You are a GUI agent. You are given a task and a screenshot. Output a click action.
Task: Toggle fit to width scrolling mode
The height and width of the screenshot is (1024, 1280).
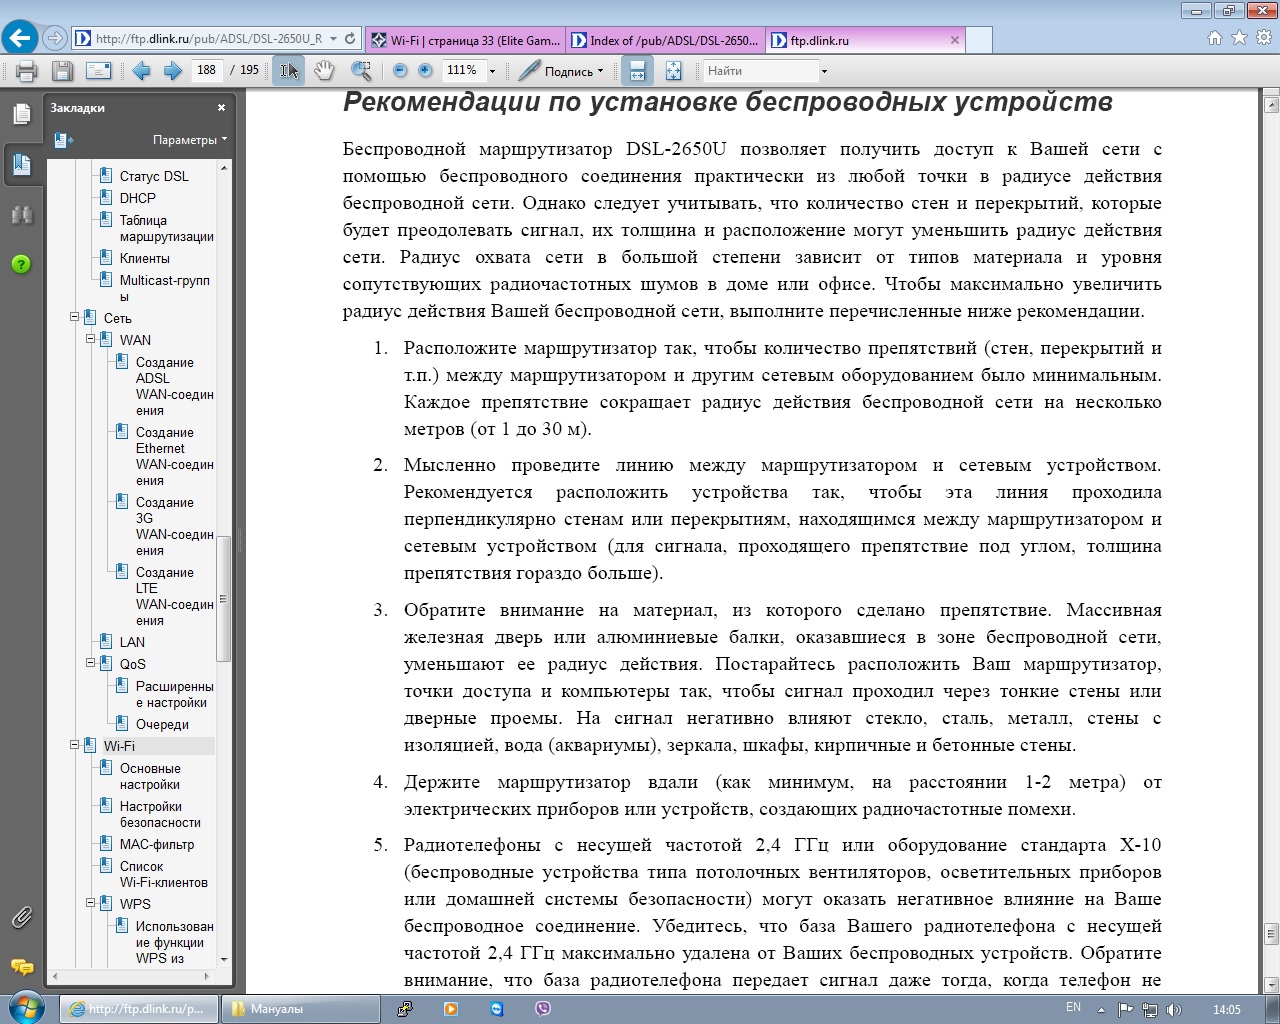636,71
